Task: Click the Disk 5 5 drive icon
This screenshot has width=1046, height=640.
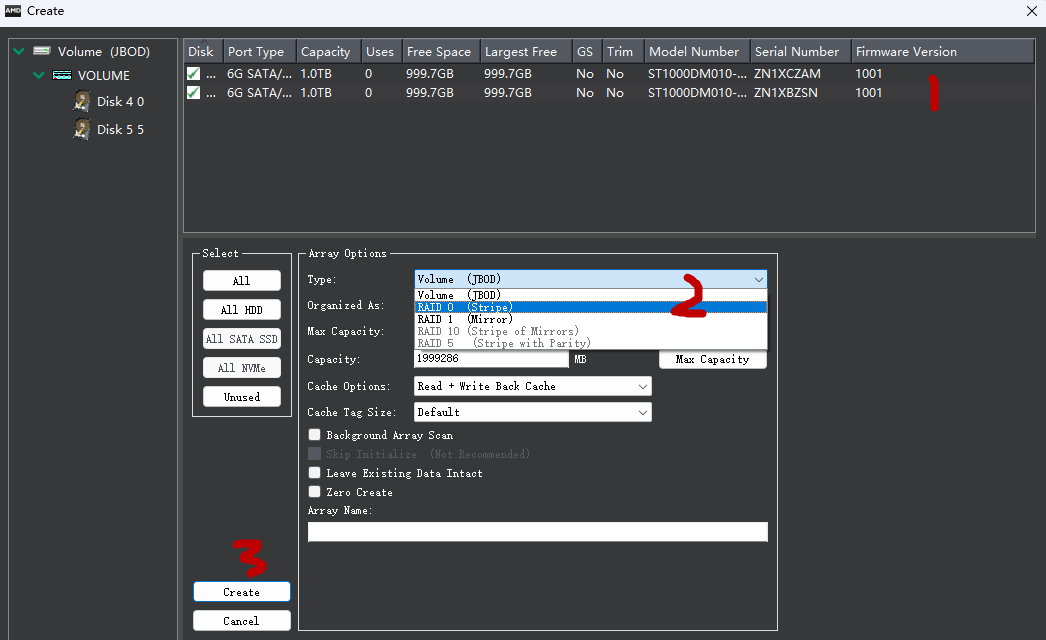Action: pos(81,129)
